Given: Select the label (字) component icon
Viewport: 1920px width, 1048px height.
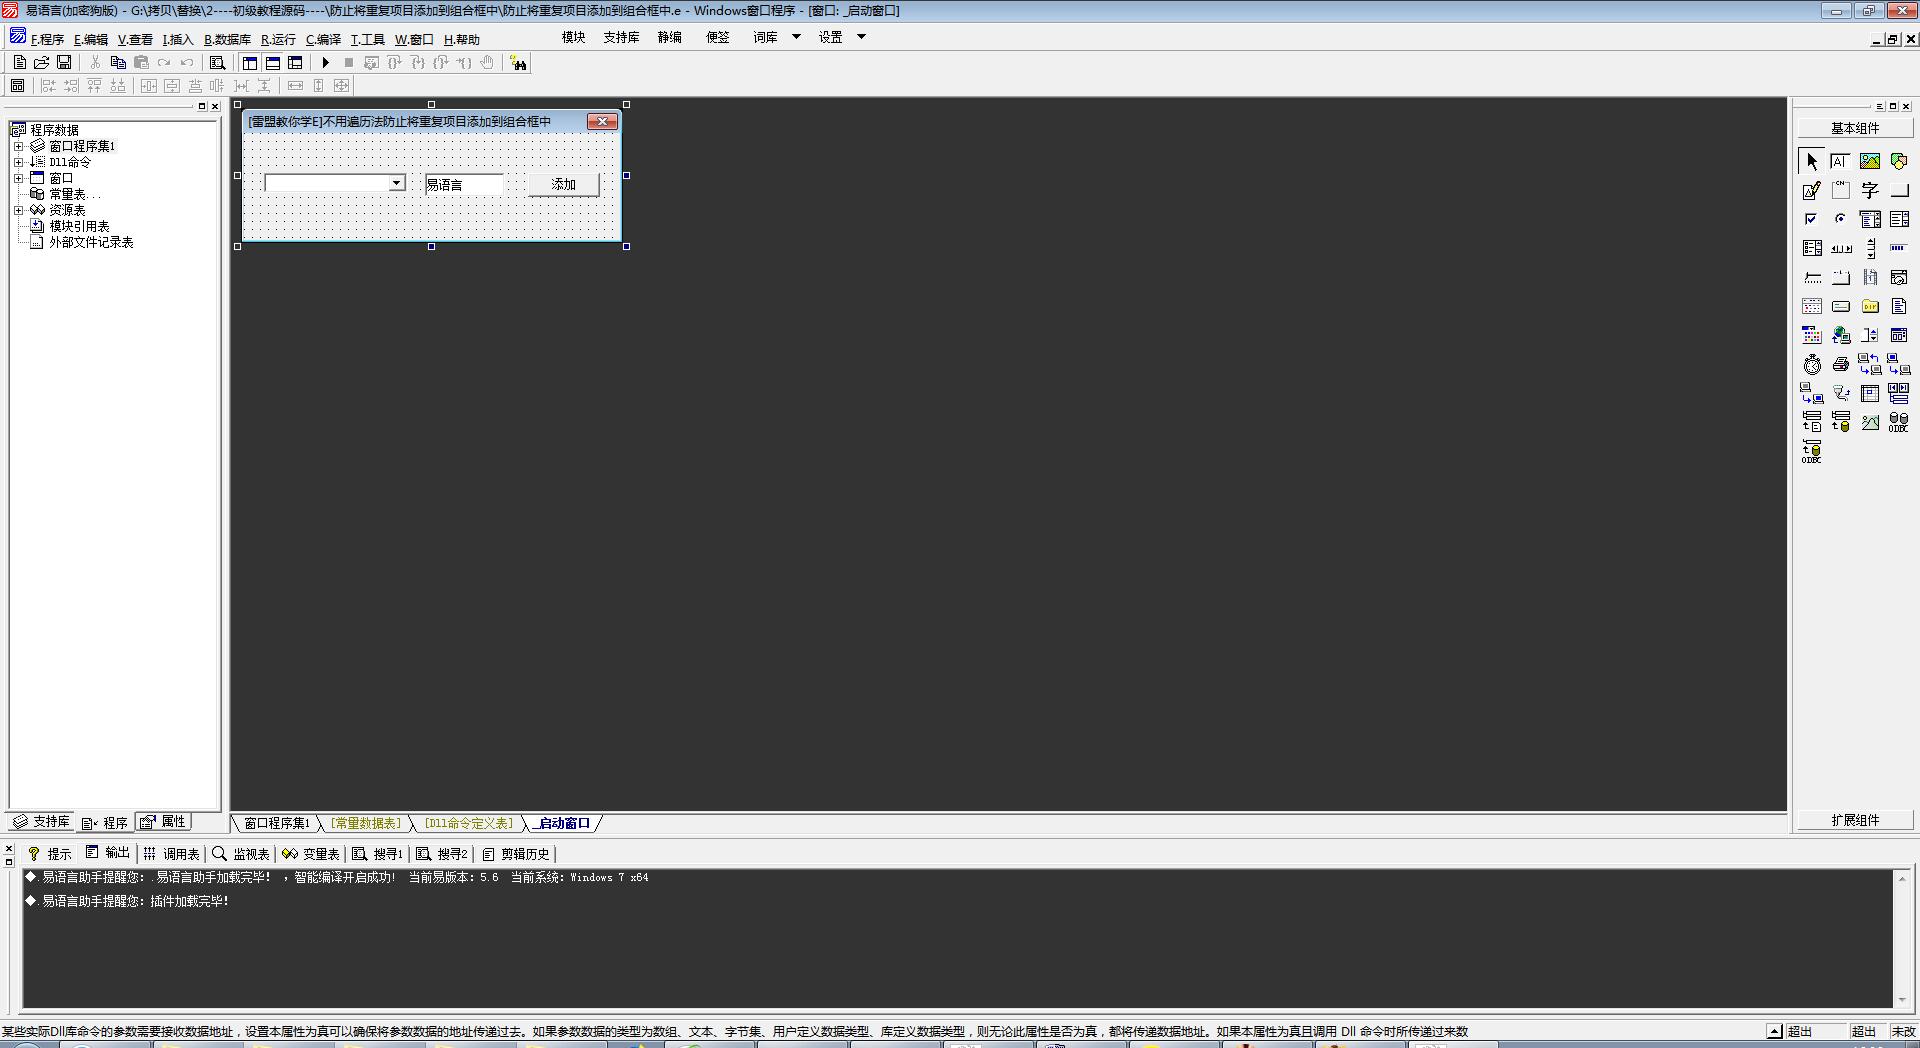Looking at the screenshot, I should tap(1870, 190).
